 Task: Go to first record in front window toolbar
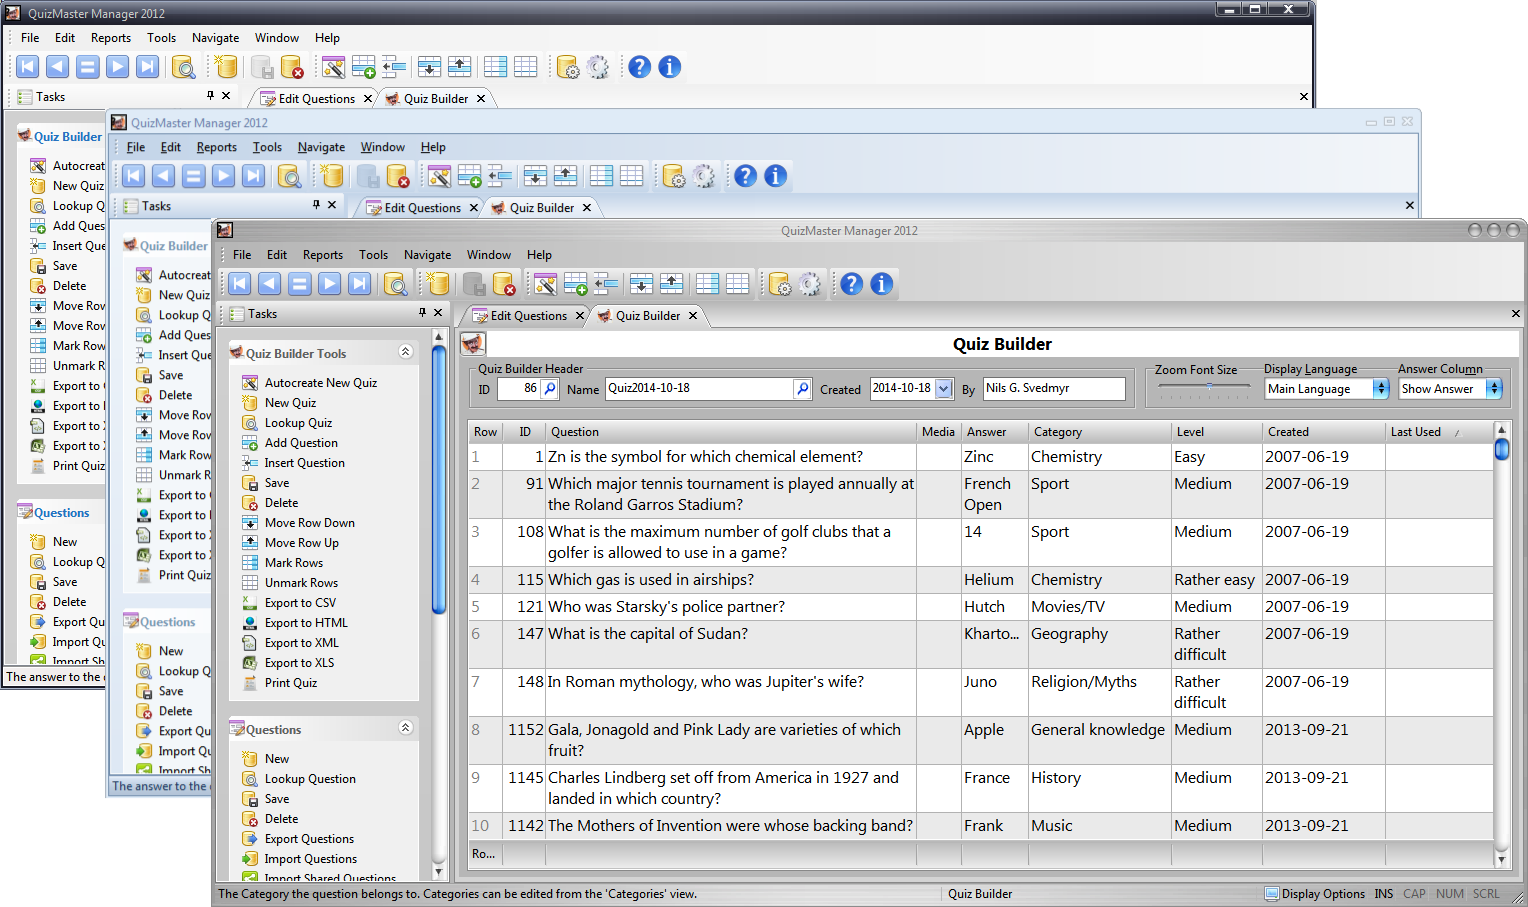click(x=240, y=284)
